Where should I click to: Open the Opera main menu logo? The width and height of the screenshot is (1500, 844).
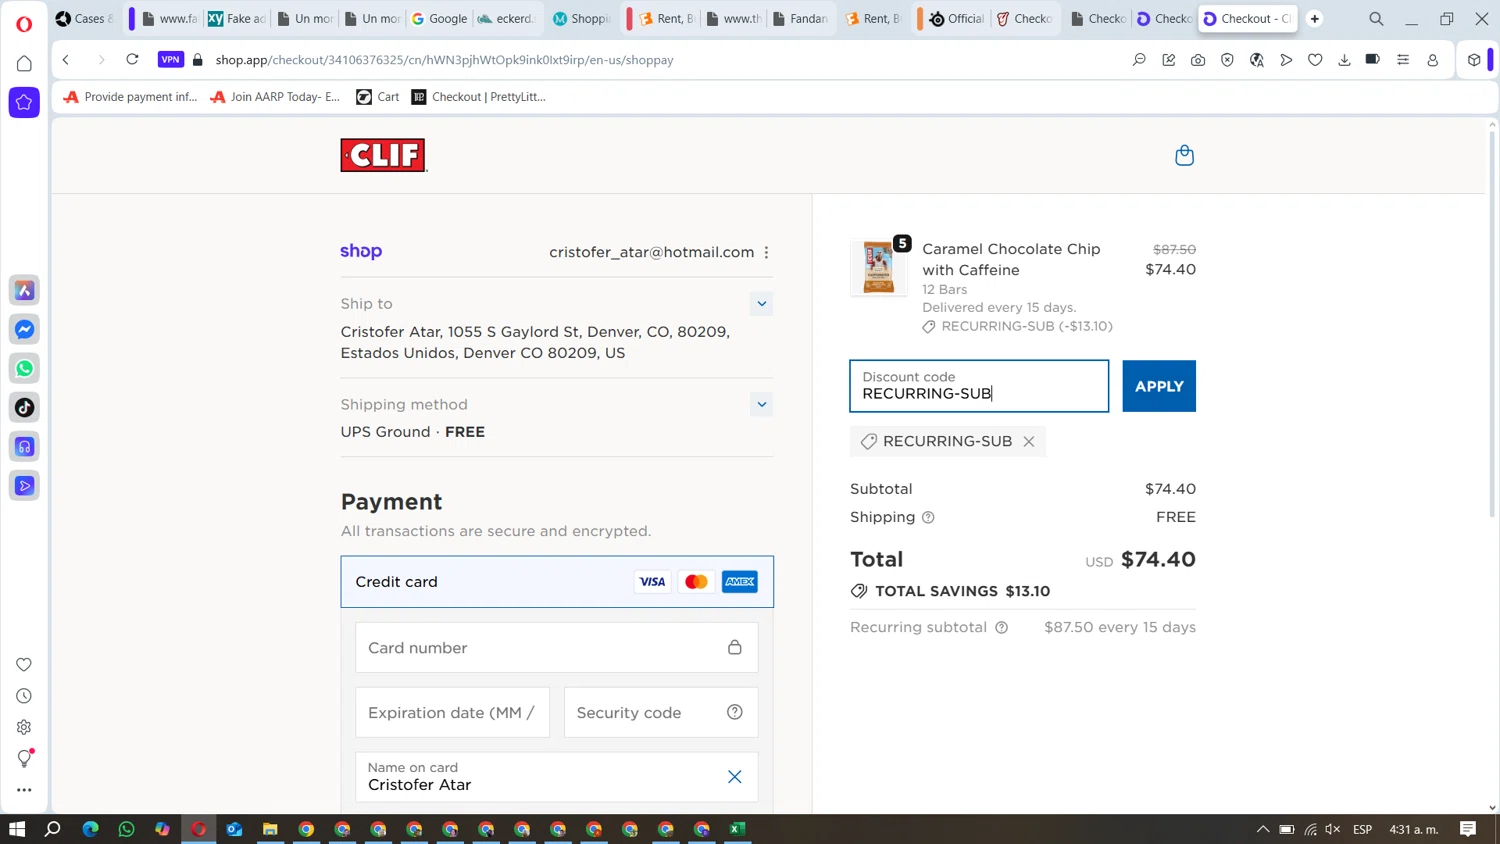point(24,23)
